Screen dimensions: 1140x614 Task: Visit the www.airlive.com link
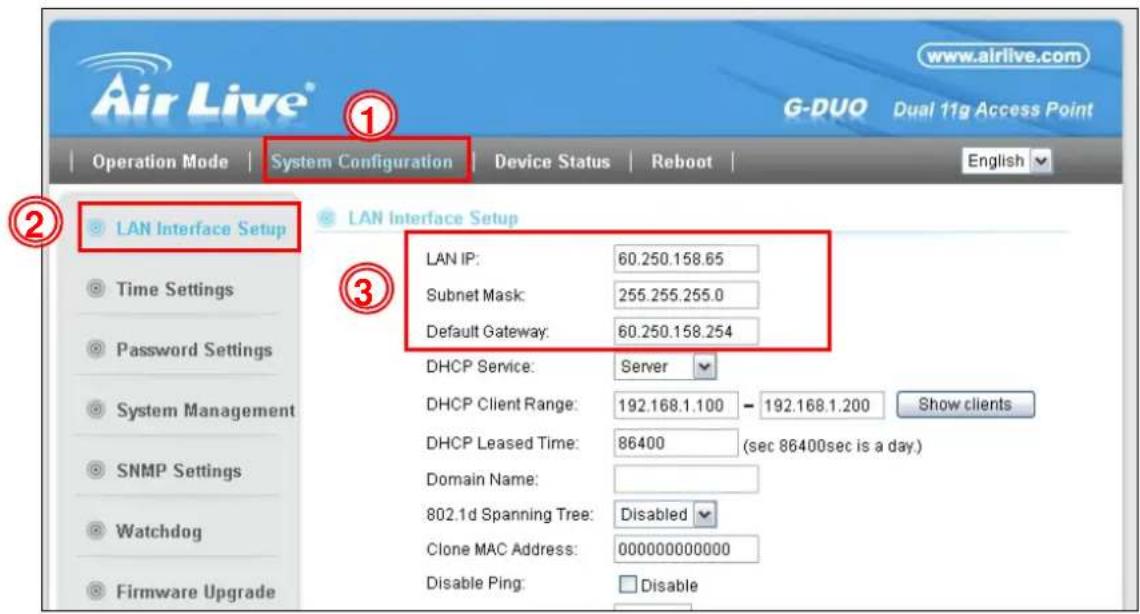coord(1003,56)
